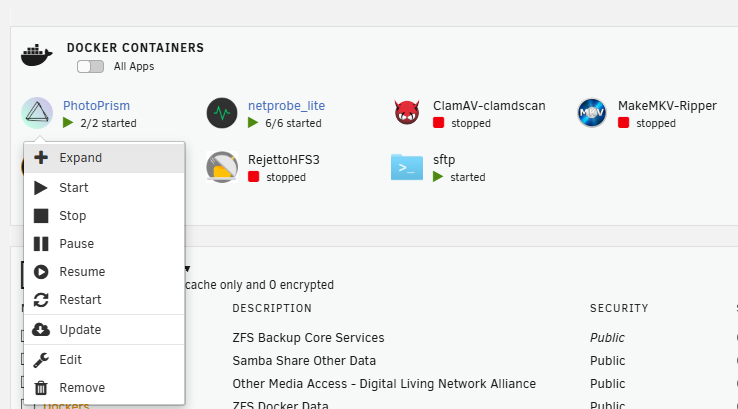Click Public security value for Other Media Access
The height and width of the screenshot is (409, 738).
[x=608, y=384]
